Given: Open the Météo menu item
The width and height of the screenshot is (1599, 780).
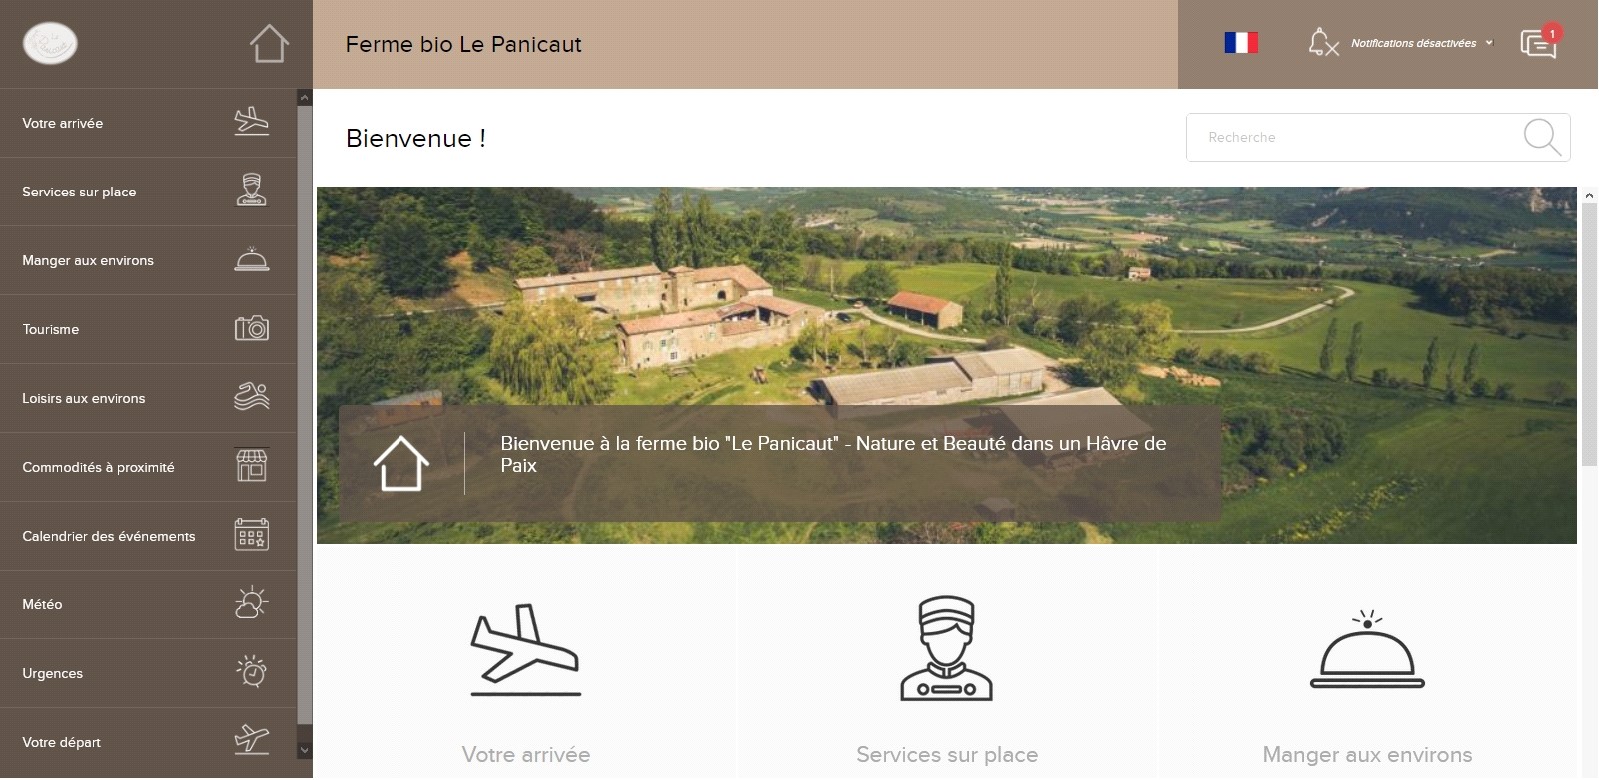Looking at the screenshot, I should point(148,605).
